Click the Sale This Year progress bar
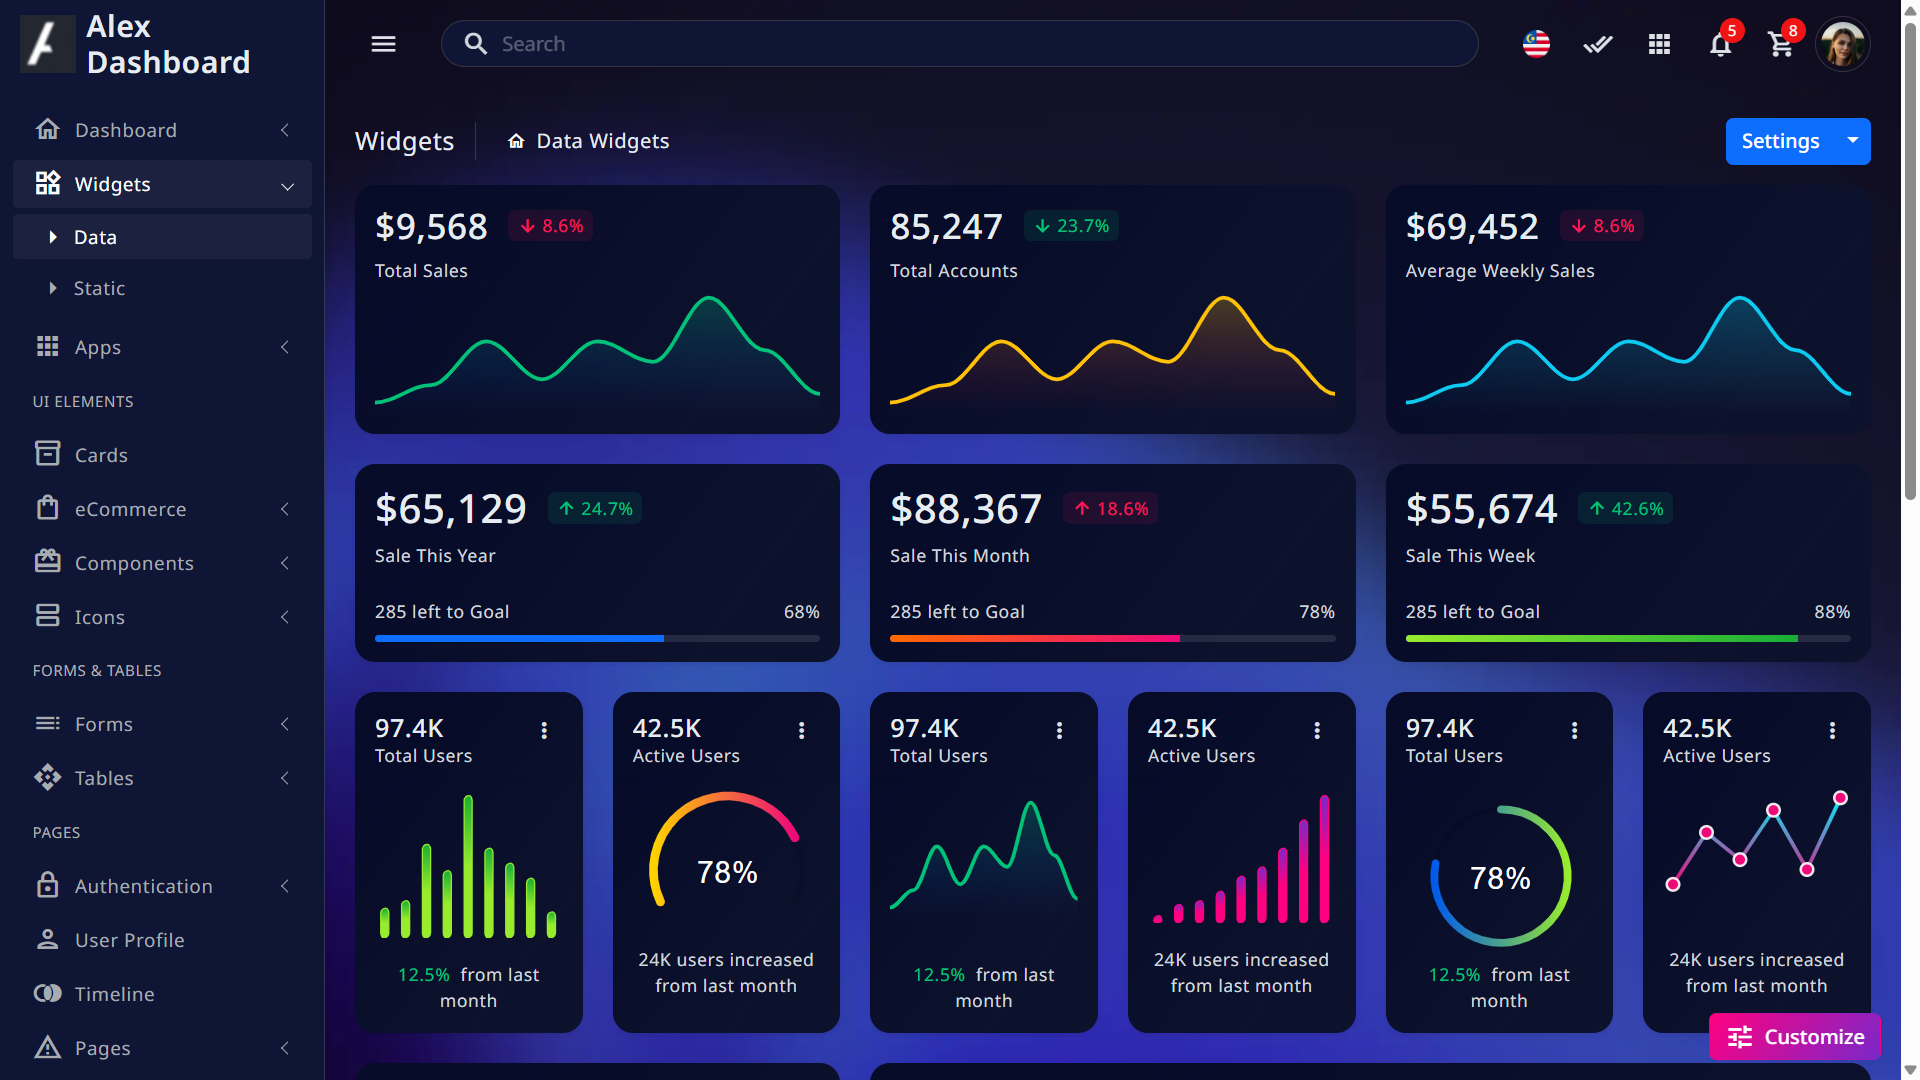This screenshot has width=1920, height=1080. (597, 638)
